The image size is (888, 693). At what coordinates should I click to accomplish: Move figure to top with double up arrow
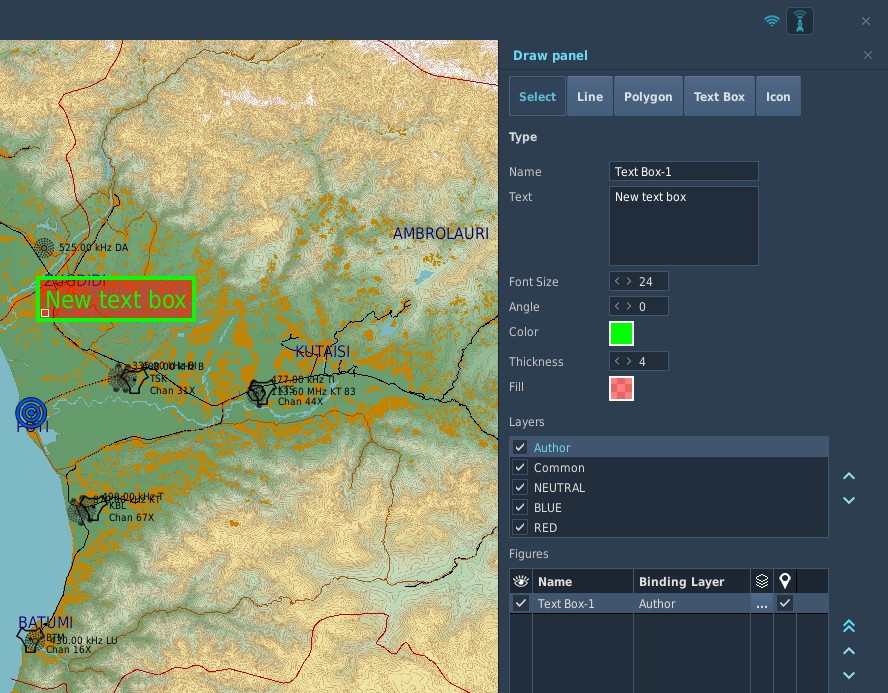point(848,626)
